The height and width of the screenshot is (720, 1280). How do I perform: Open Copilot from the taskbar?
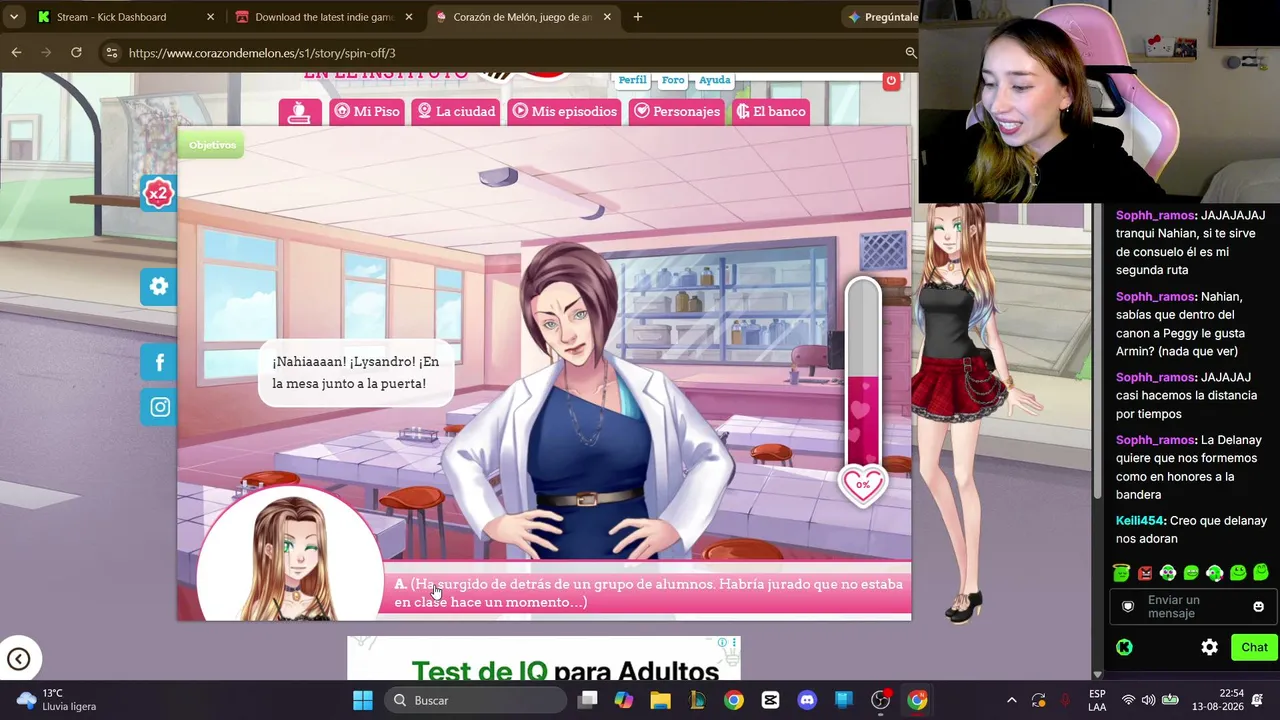(x=623, y=700)
